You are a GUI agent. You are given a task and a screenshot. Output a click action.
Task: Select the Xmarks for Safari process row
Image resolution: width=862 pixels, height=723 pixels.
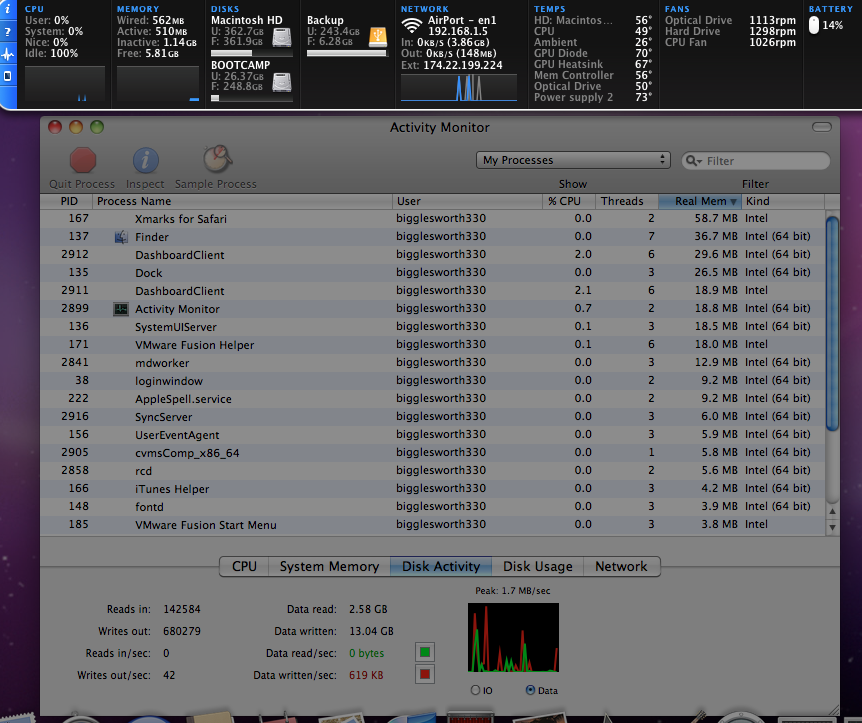[433, 219]
